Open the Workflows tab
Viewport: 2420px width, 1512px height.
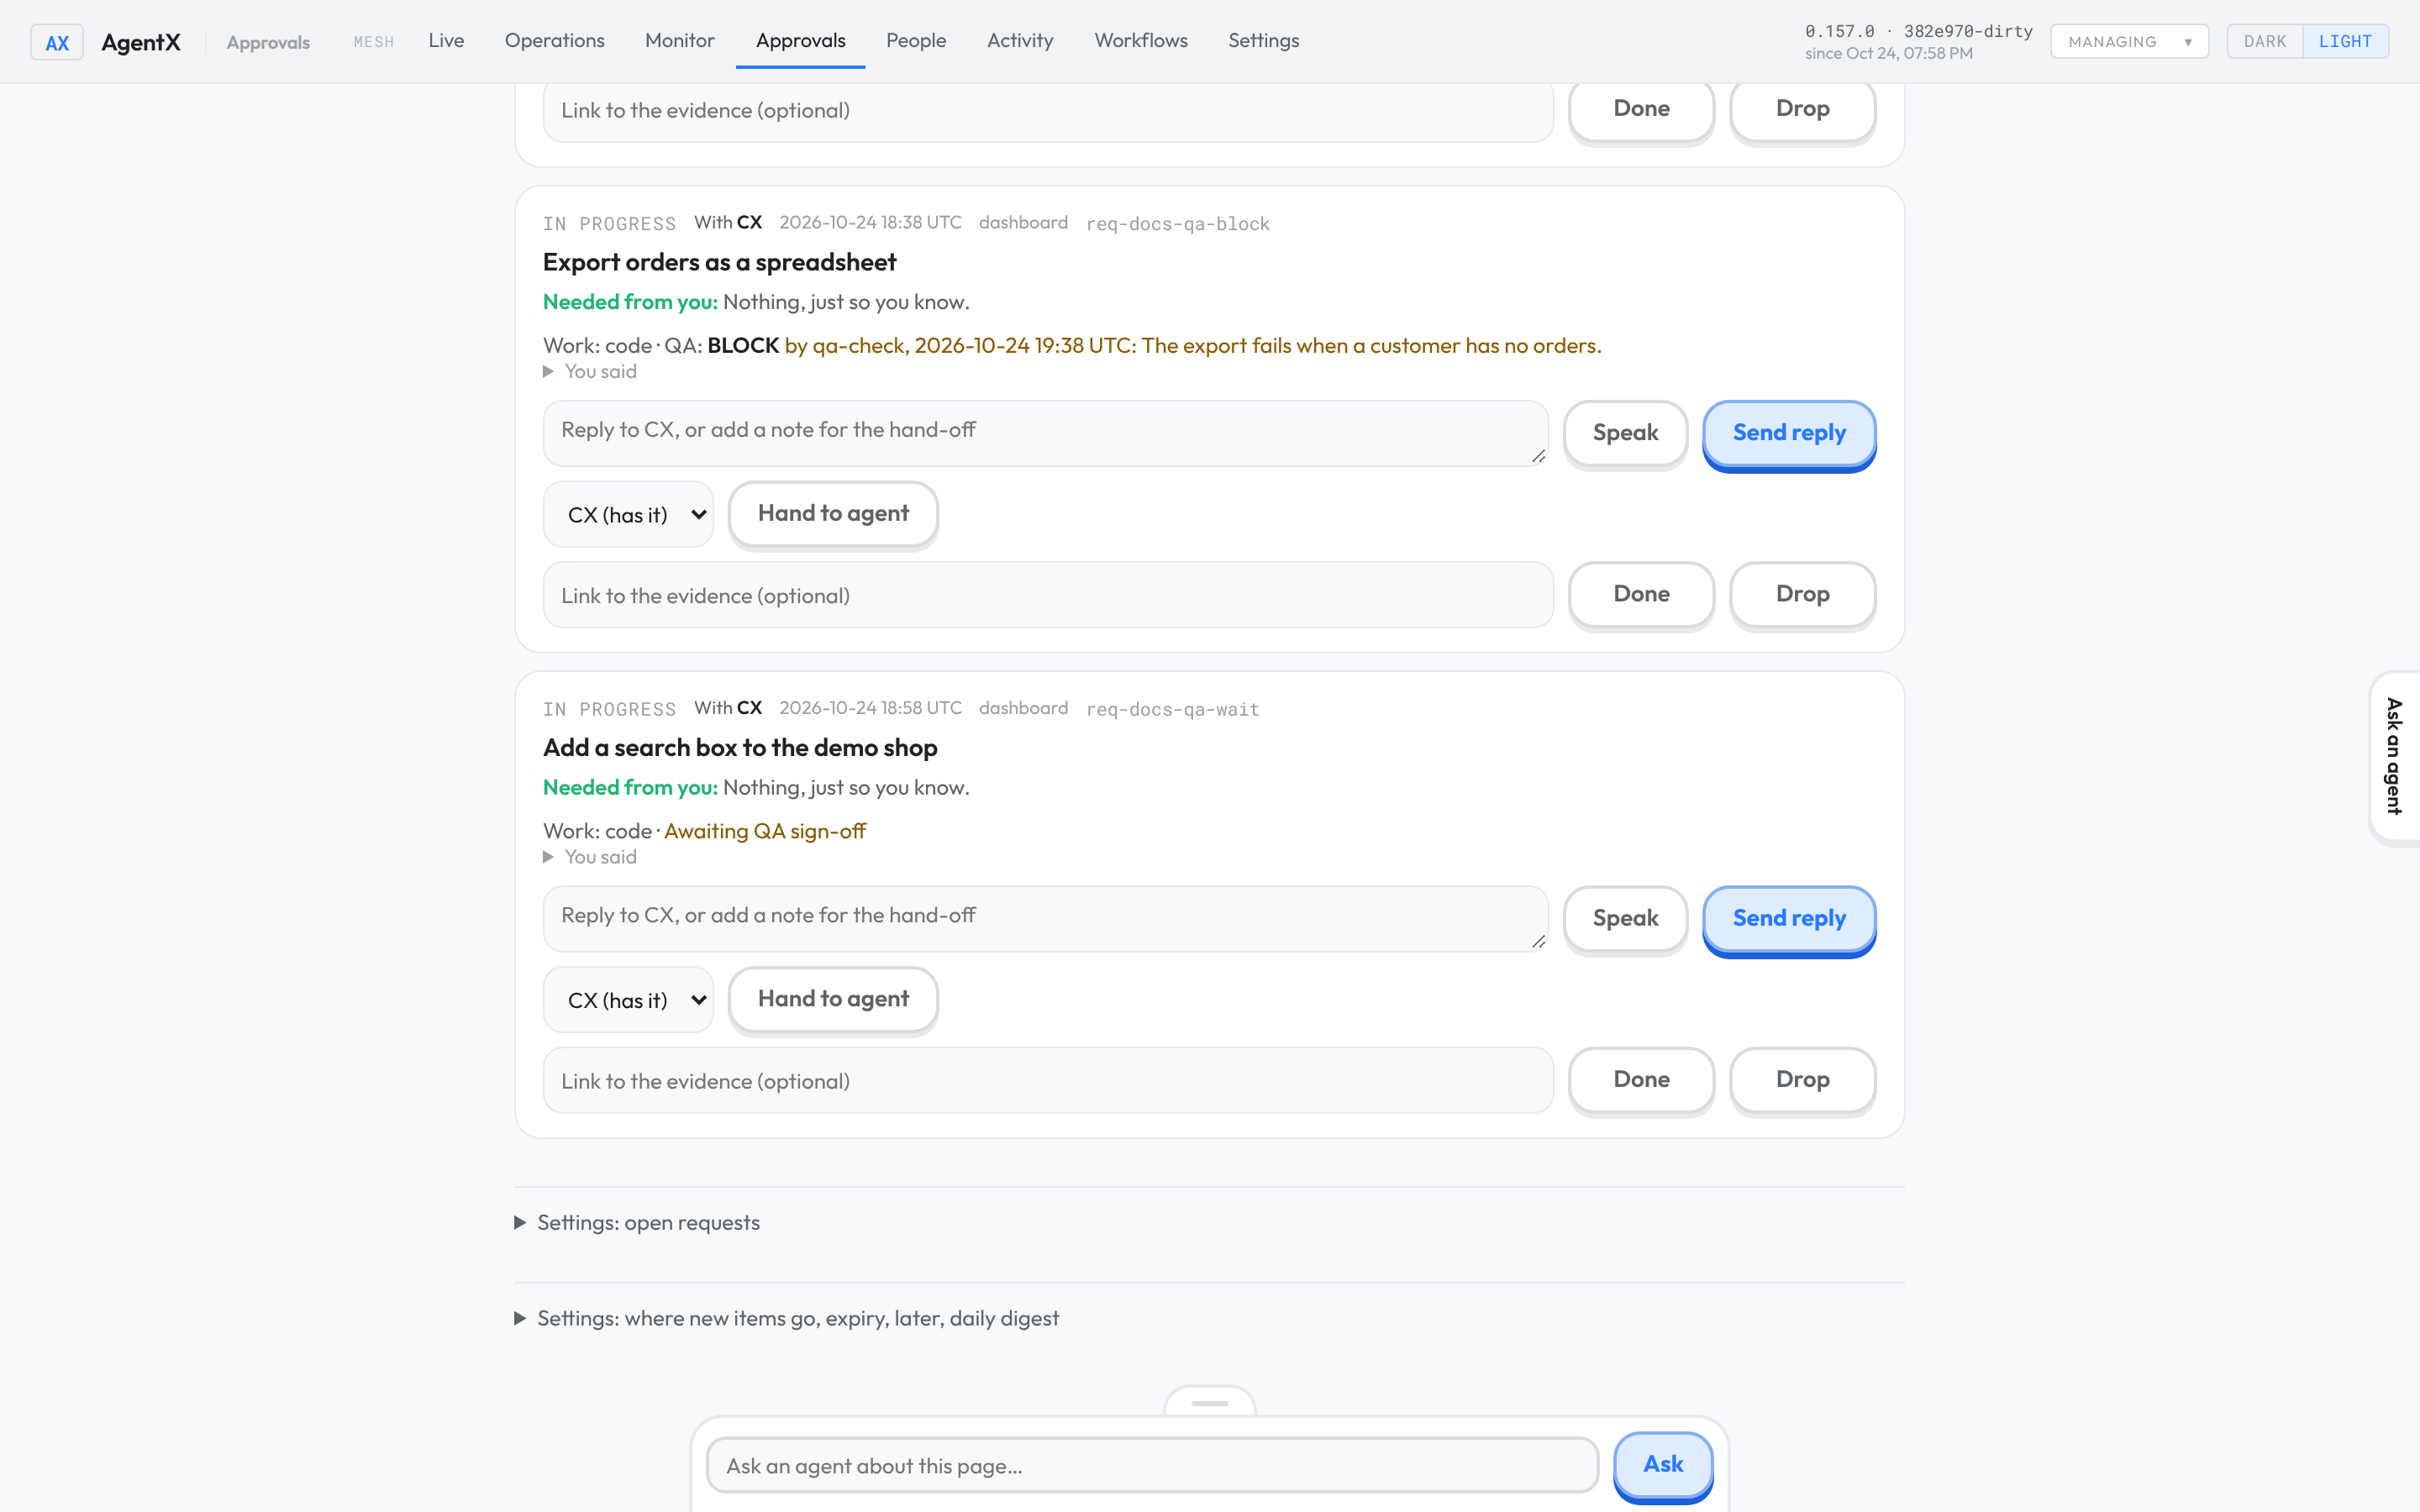pos(1140,41)
